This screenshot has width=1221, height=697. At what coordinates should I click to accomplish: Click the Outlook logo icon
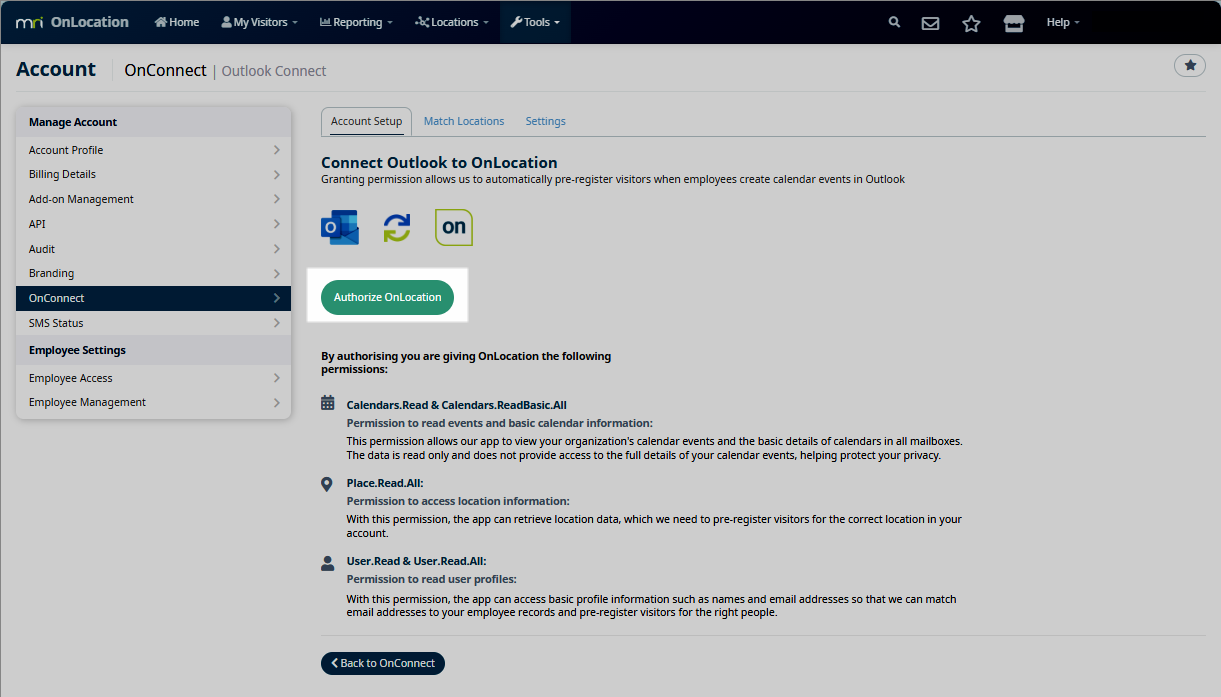coord(340,227)
